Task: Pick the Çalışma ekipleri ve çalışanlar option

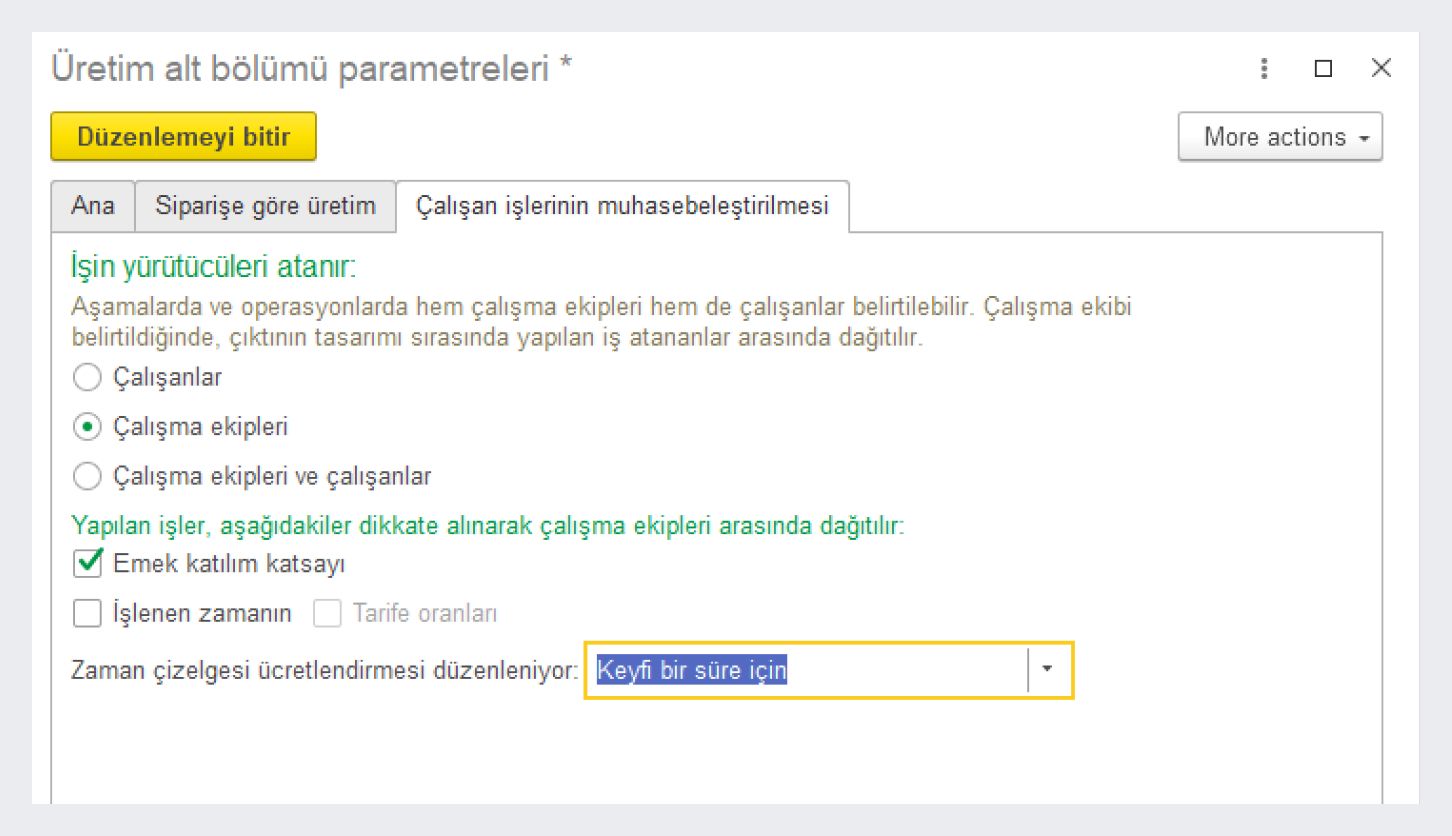Action: tap(88, 476)
